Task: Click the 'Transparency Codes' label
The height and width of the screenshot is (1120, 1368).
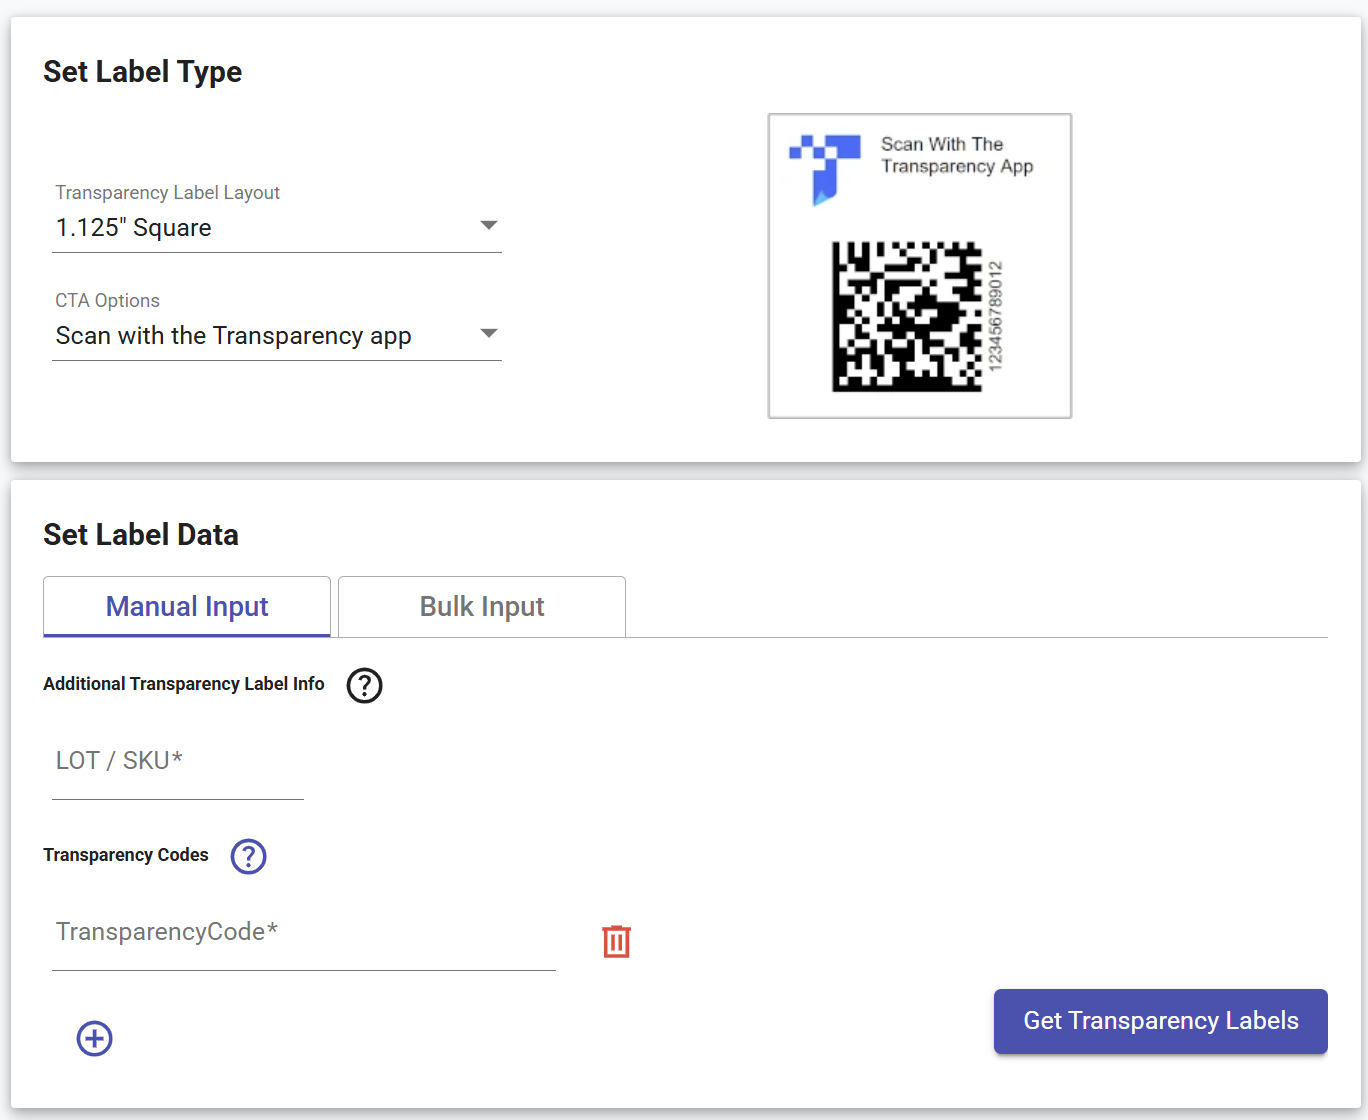Action: (126, 855)
